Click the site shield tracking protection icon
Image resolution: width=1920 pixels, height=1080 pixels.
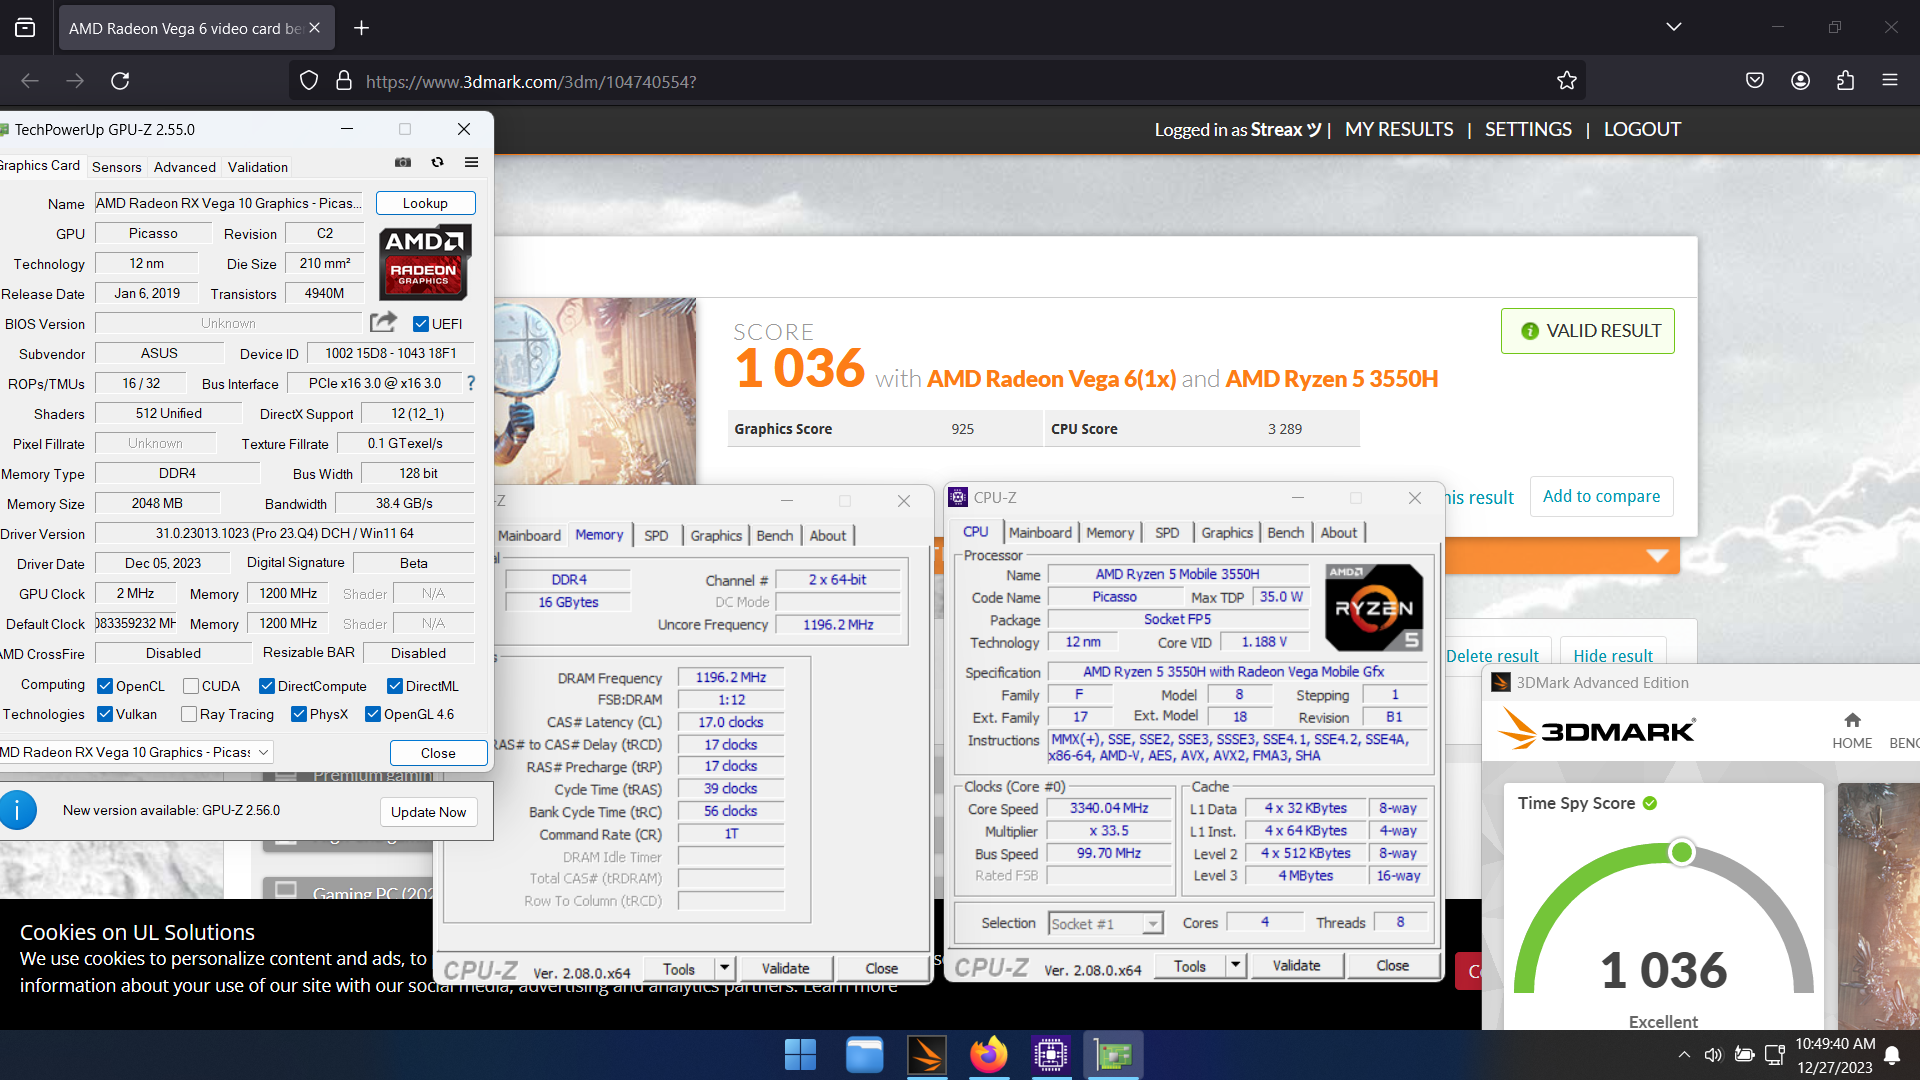coord(309,81)
